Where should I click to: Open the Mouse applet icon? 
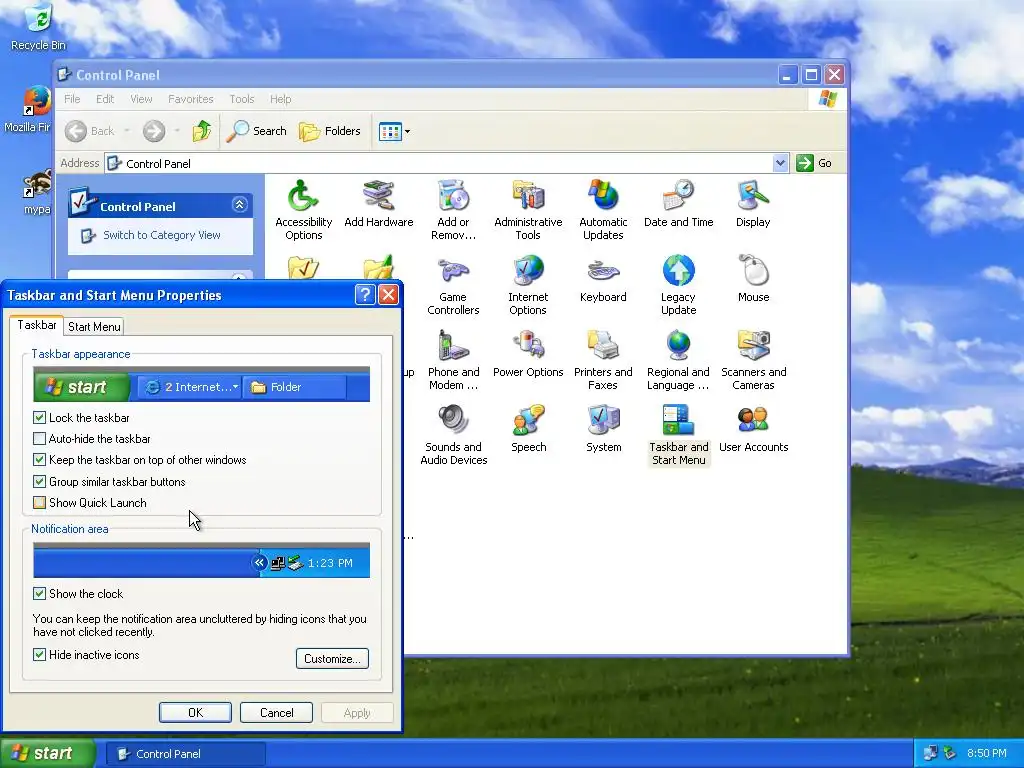tap(753, 280)
